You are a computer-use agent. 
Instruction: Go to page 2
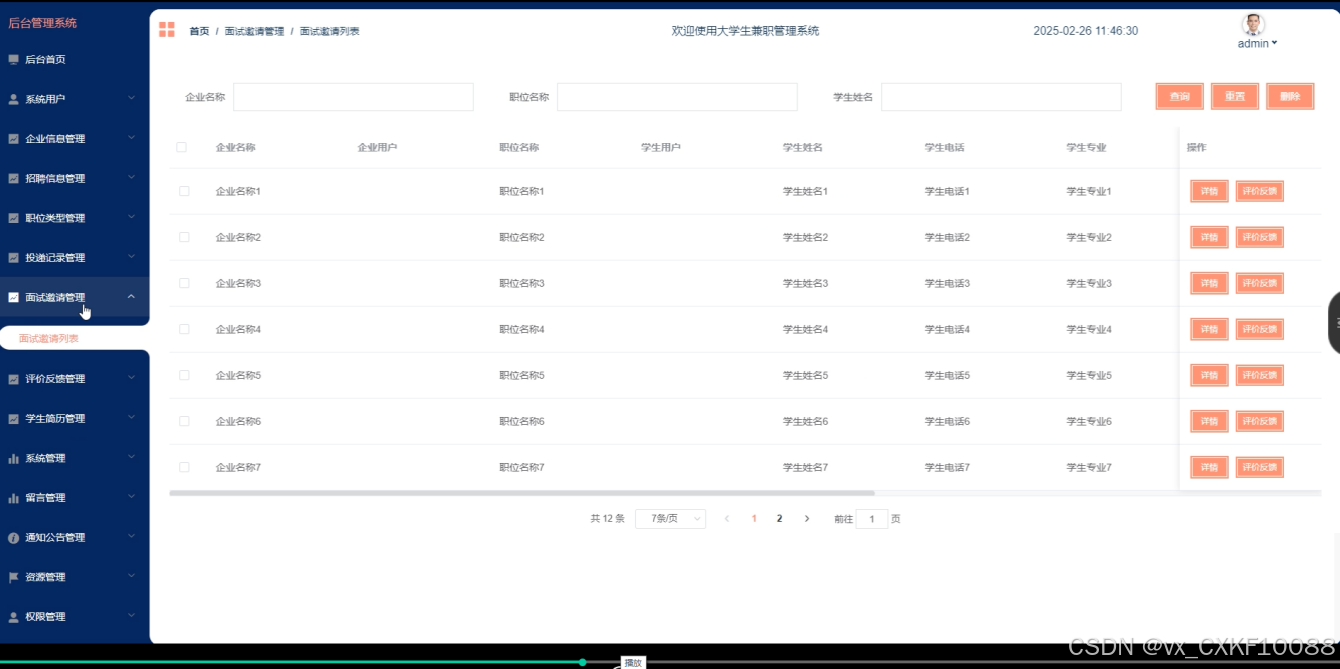click(779, 519)
